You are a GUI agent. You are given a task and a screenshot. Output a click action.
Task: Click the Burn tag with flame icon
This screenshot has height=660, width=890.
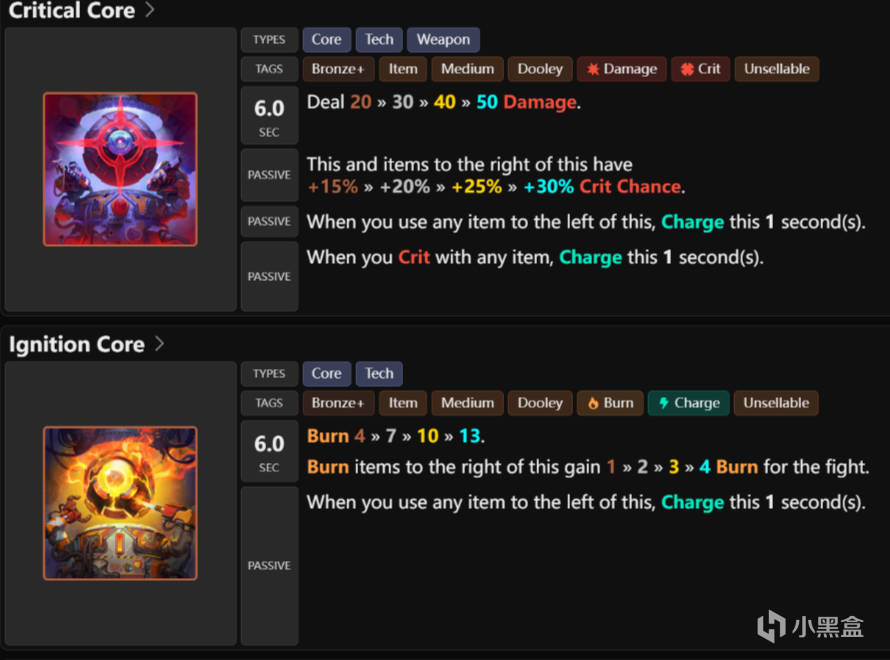pos(610,403)
